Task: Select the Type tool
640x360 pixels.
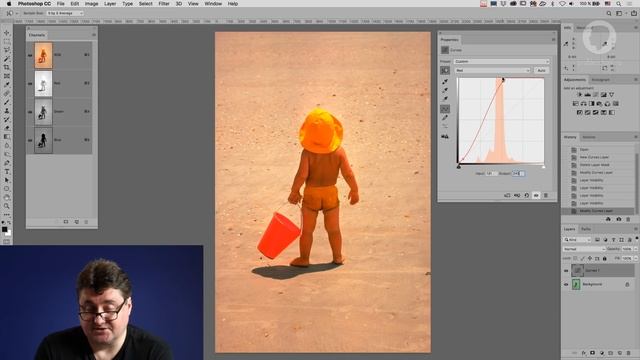Action: [7, 171]
